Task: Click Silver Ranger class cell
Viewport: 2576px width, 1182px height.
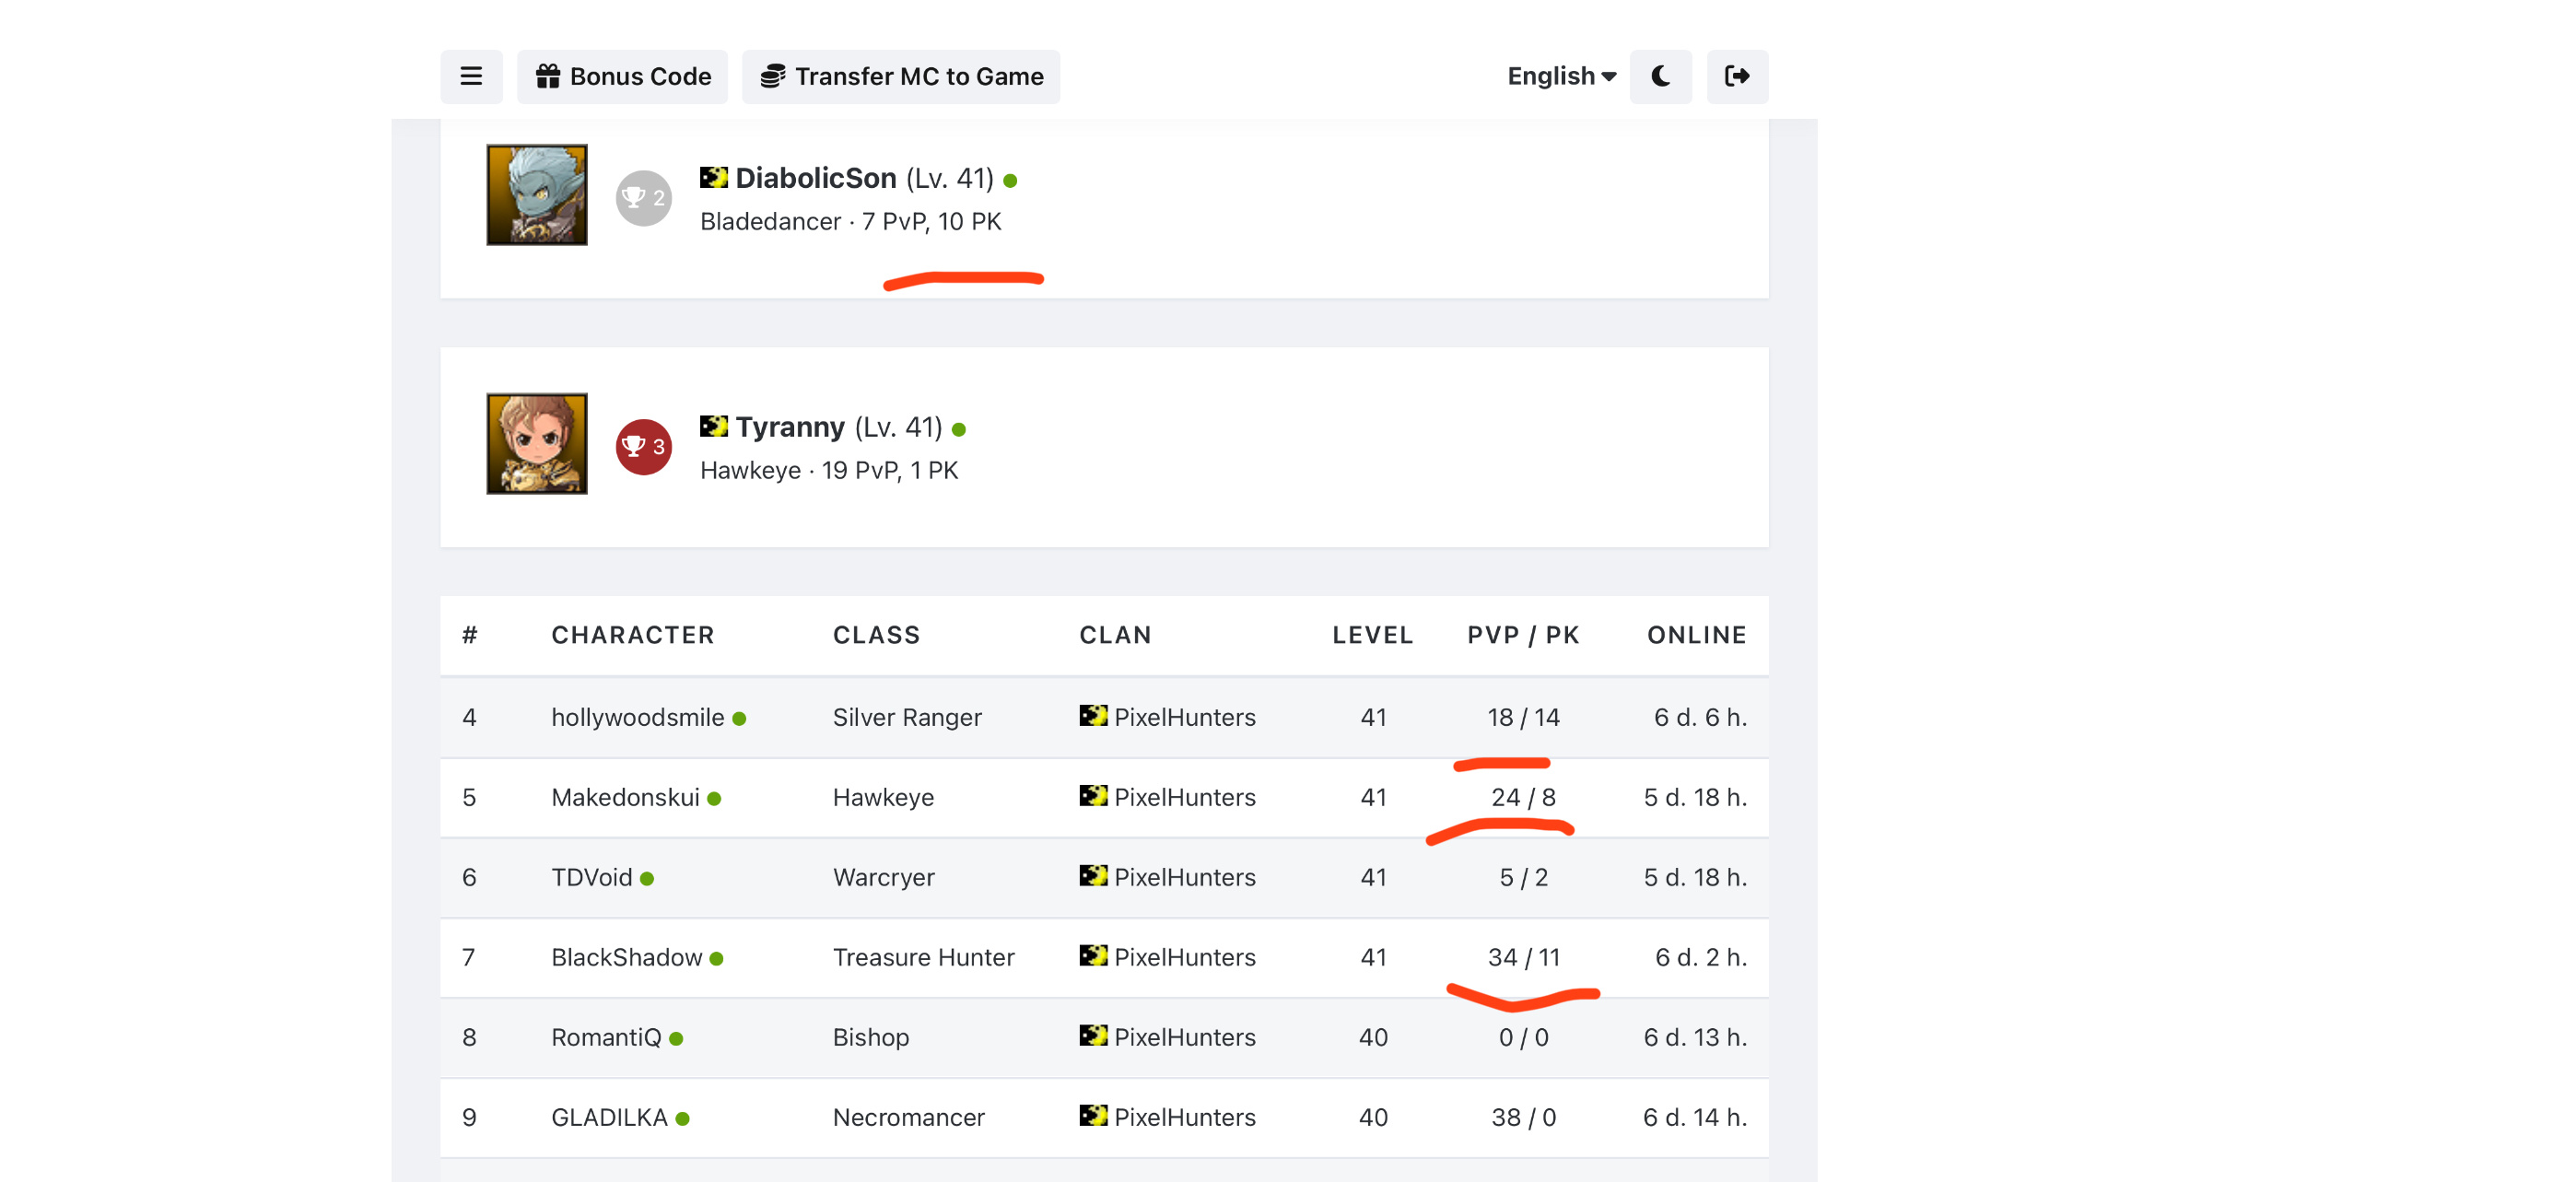Action: coord(907,717)
